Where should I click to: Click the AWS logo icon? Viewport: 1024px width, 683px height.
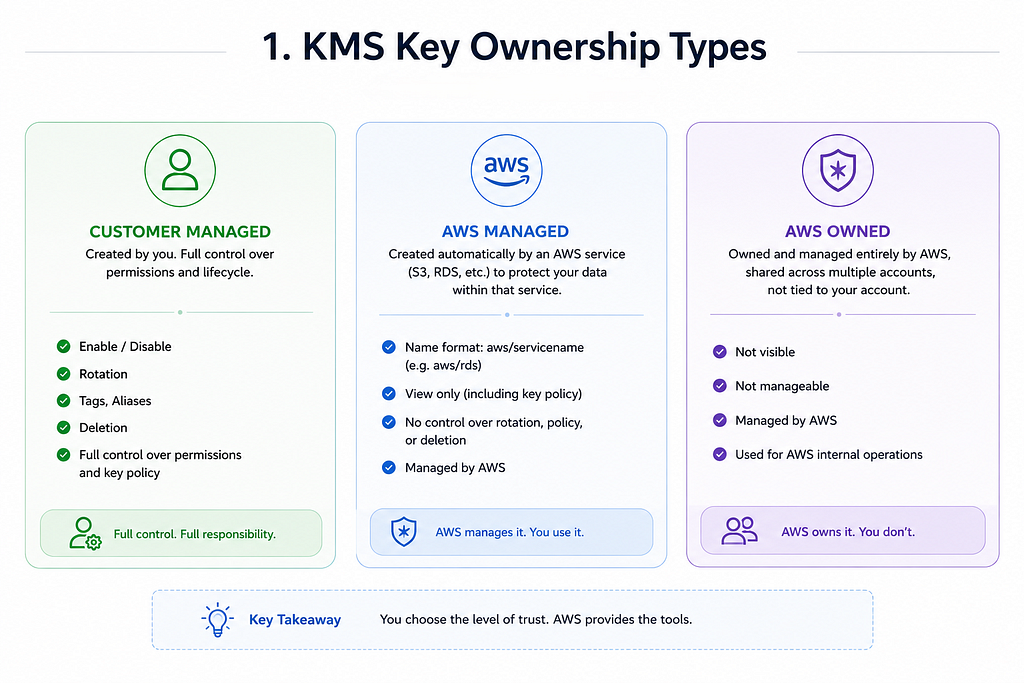pyautogui.click(x=506, y=170)
